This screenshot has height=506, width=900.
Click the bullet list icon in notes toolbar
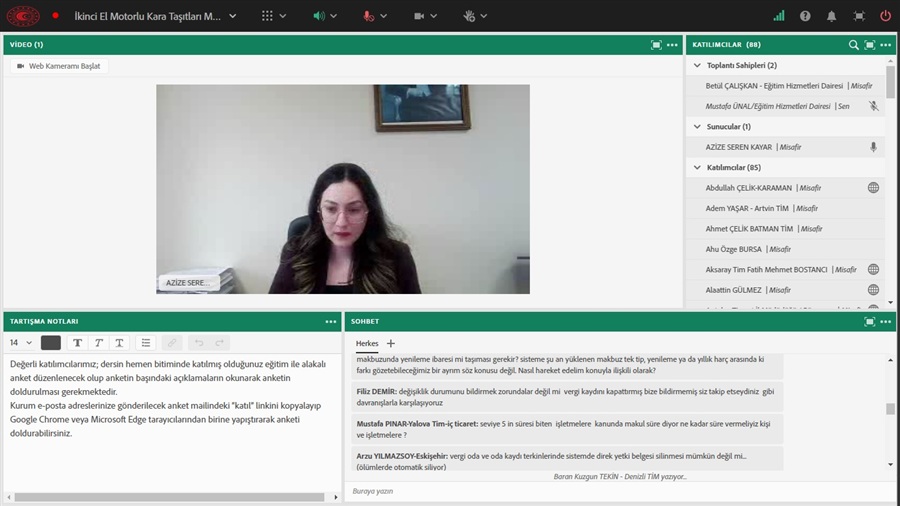point(146,343)
